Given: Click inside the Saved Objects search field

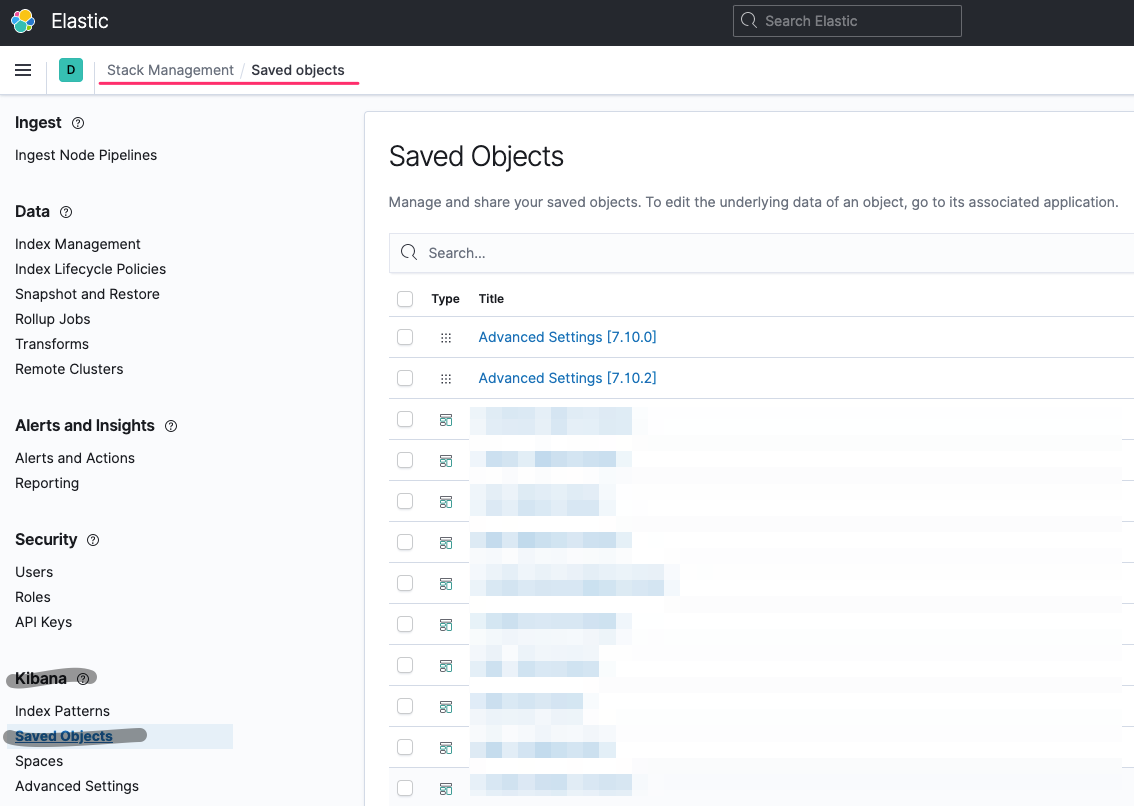Looking at the screenshot, I should 600,252.
